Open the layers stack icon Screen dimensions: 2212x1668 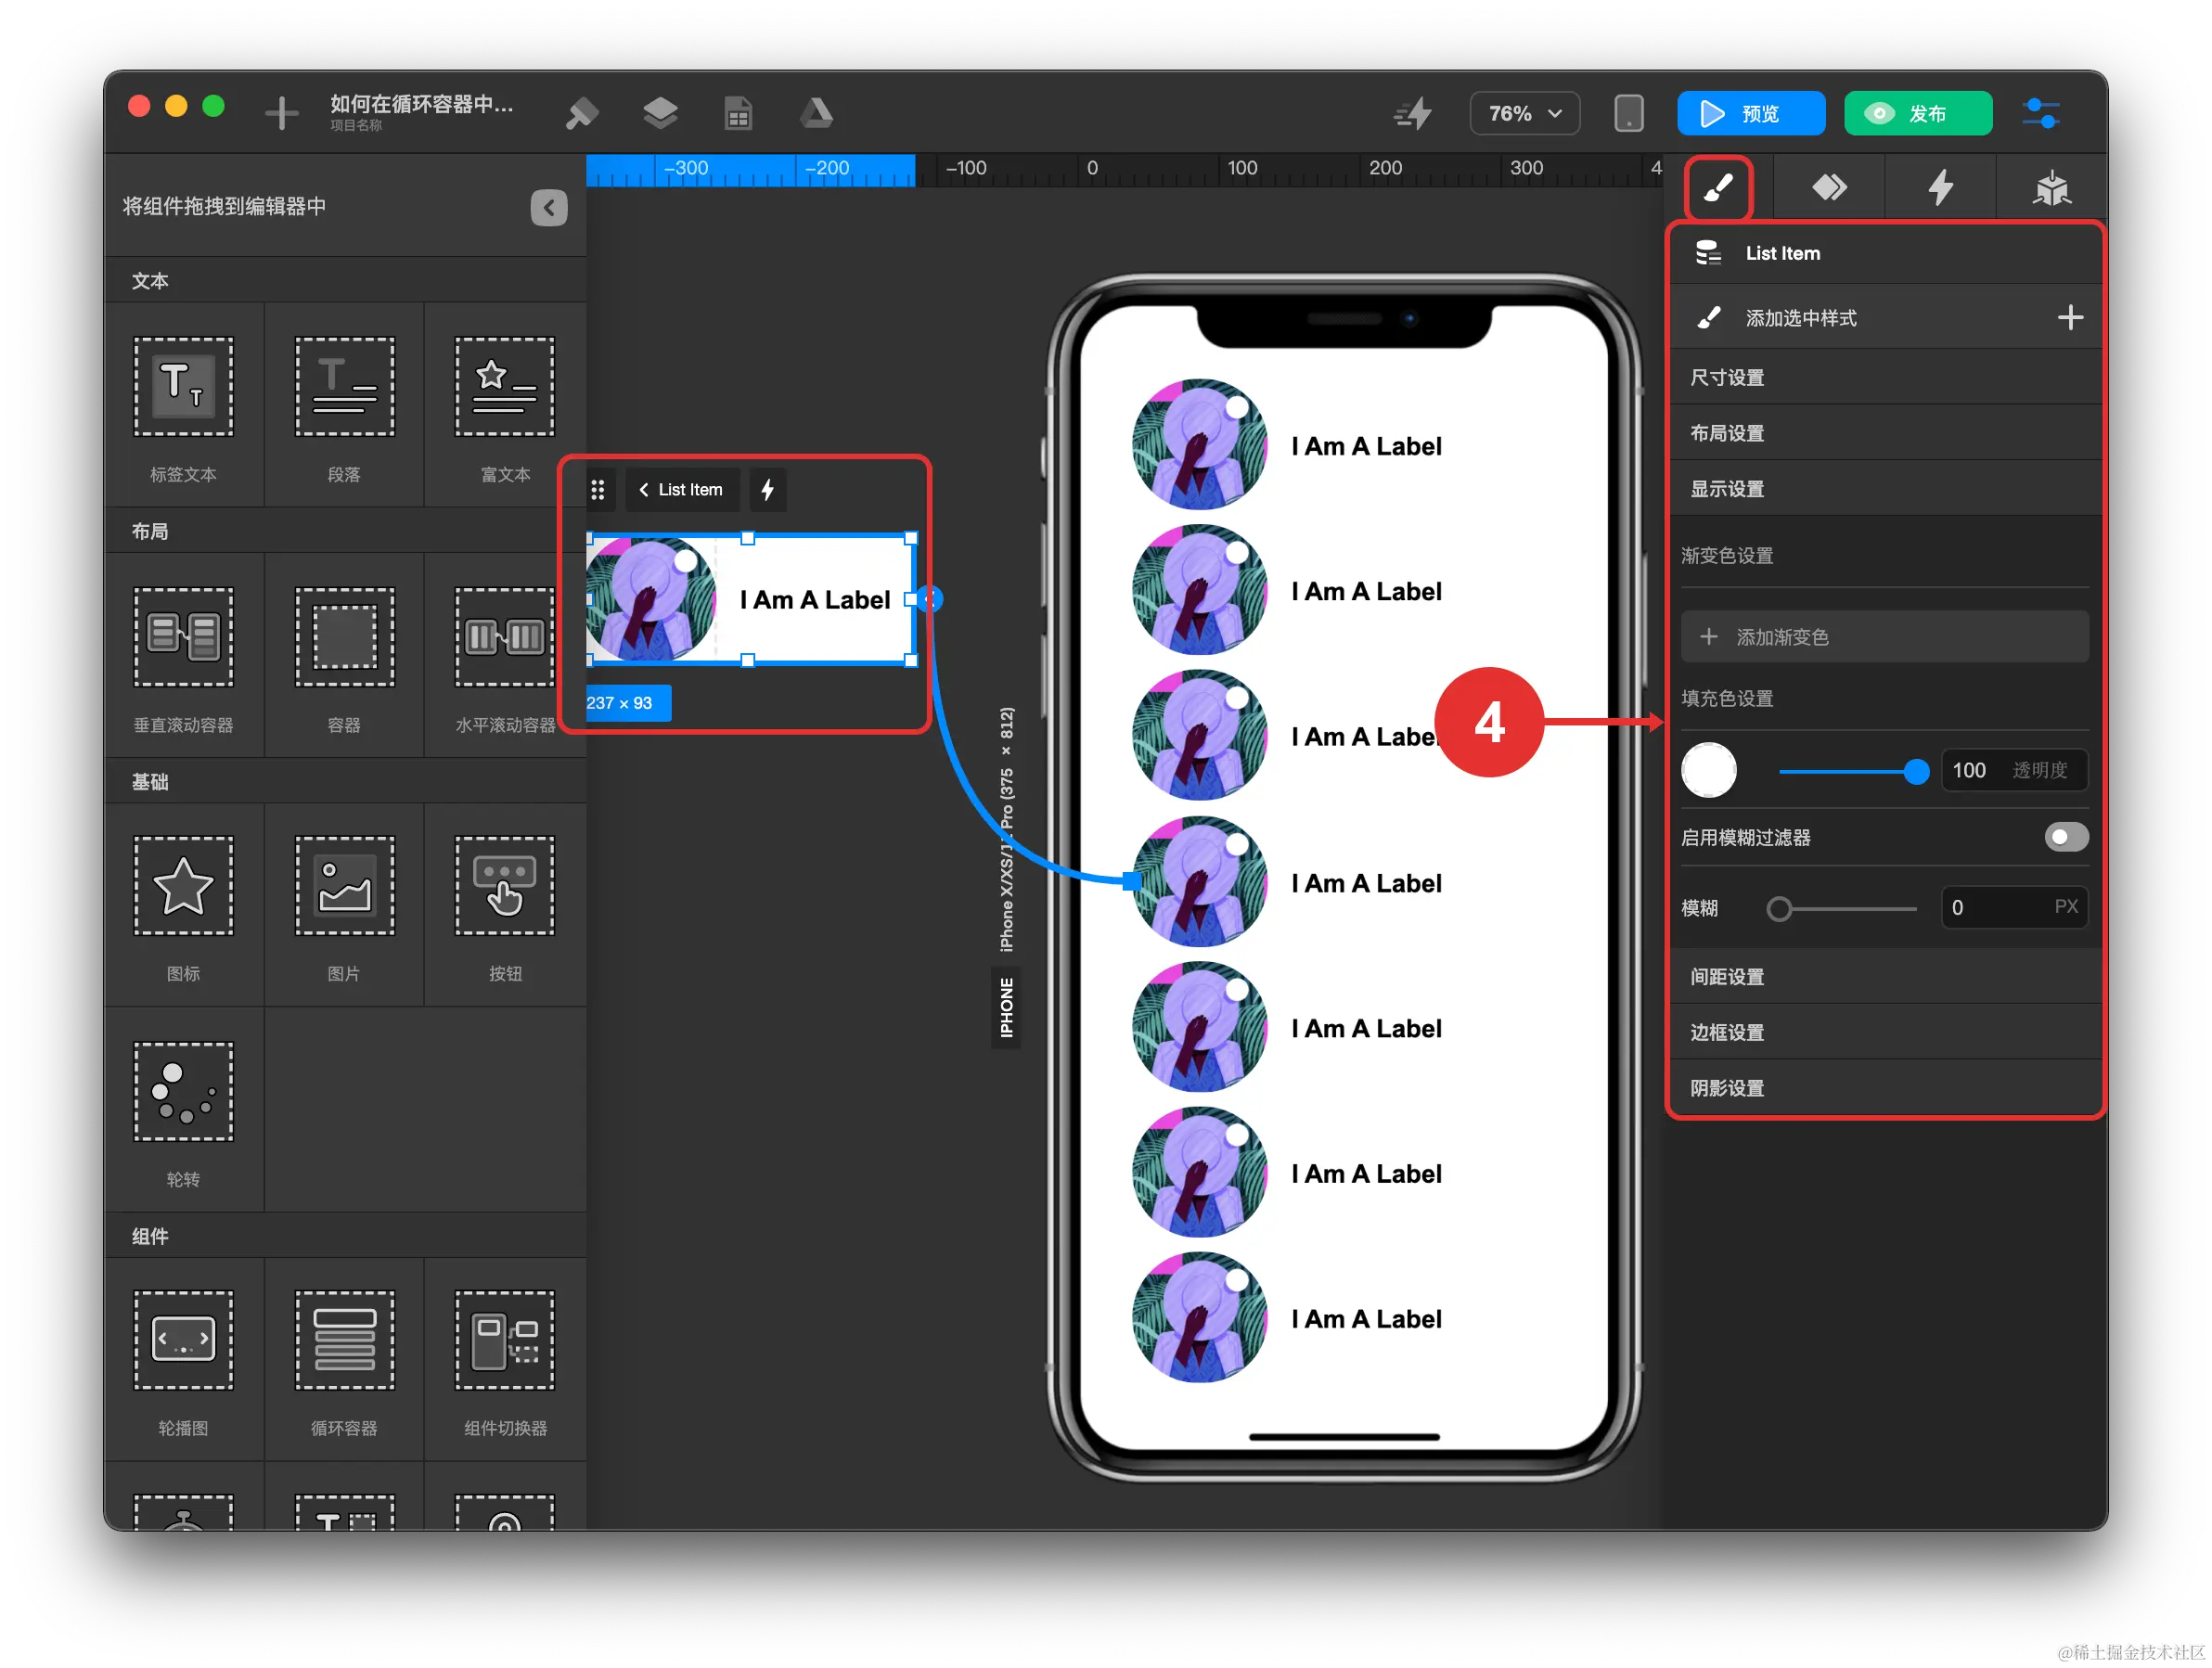point(660,113)
